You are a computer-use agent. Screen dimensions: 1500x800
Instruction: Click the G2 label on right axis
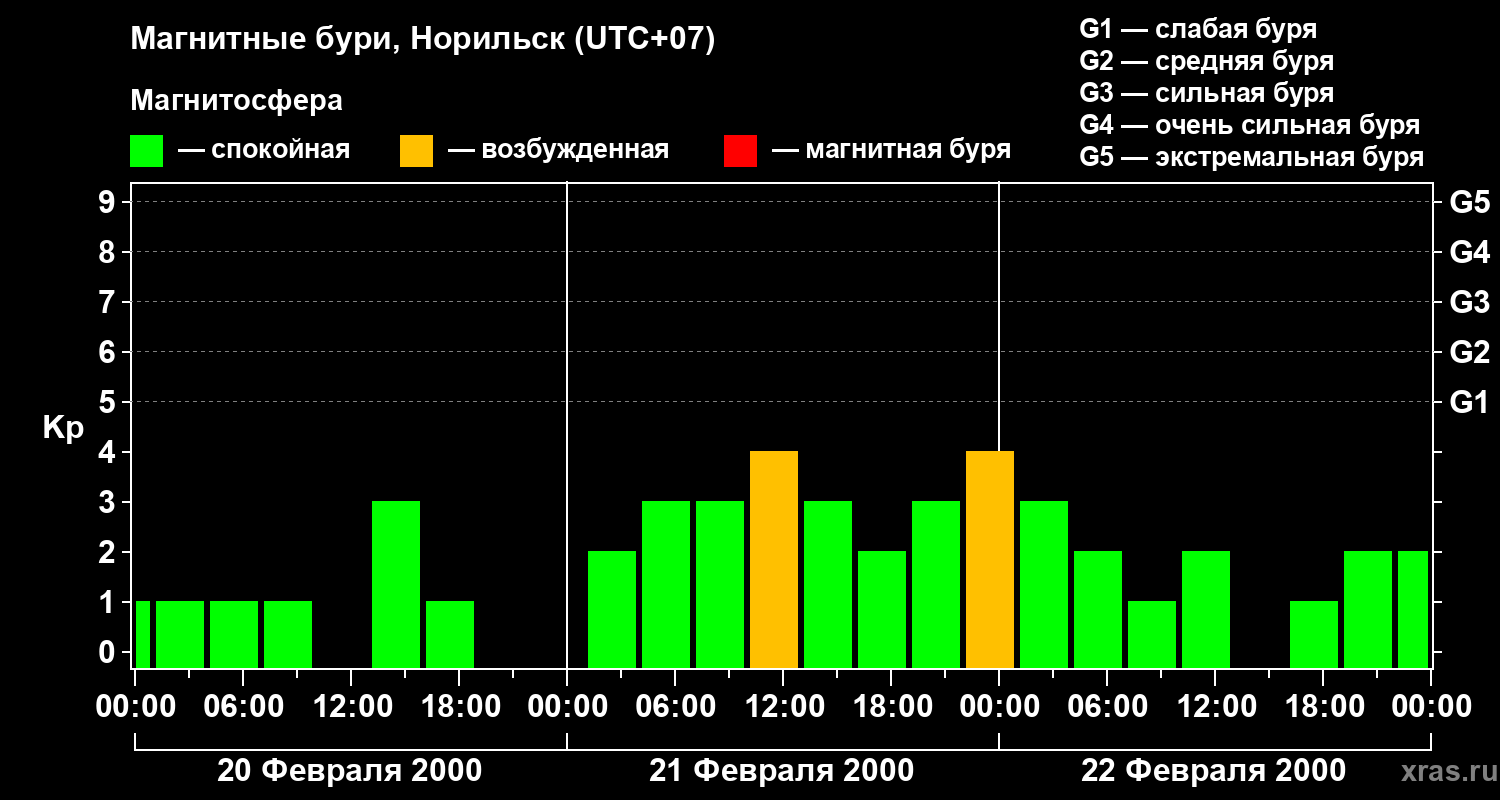[1469, 352]
